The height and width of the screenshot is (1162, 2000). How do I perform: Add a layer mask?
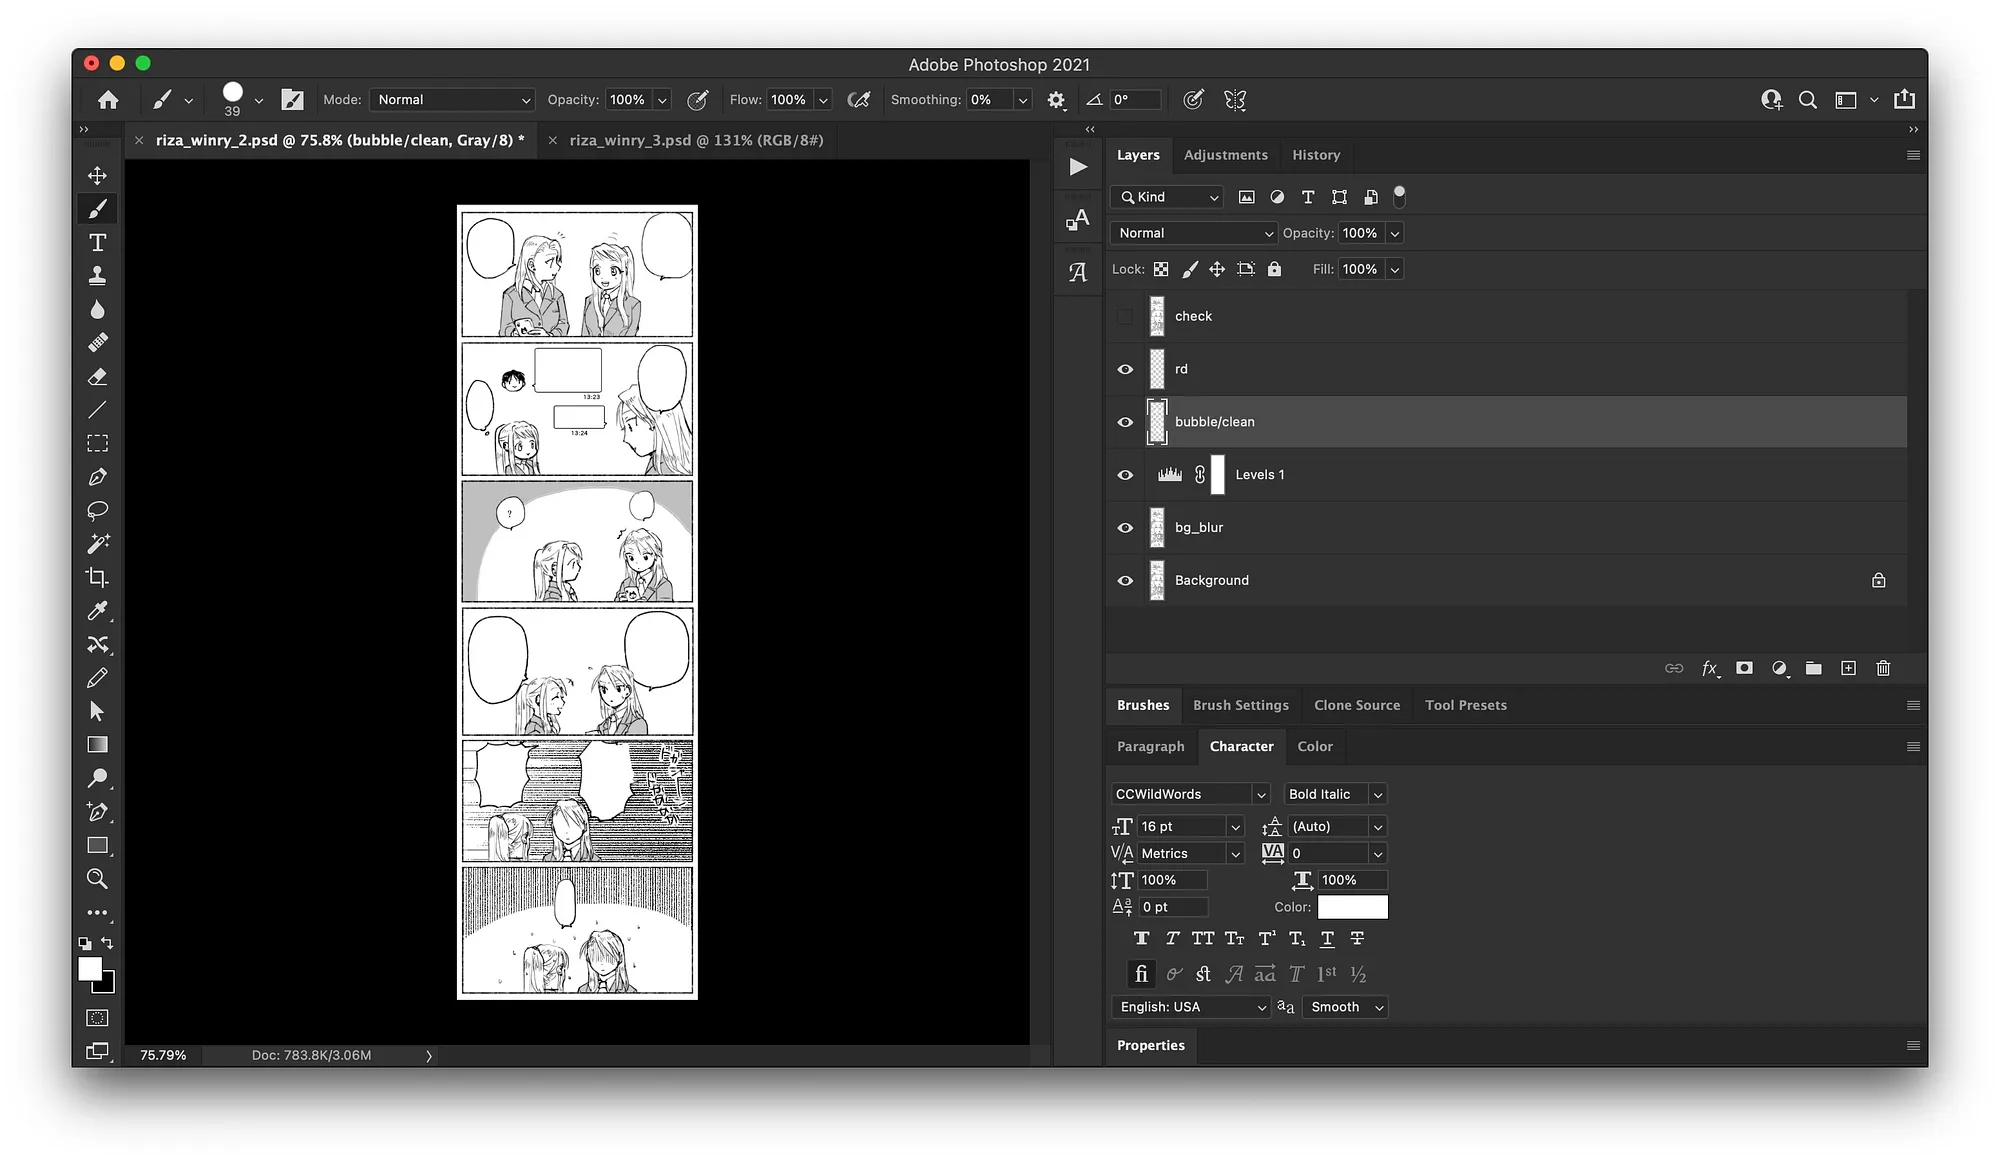tap(1744, 668)
